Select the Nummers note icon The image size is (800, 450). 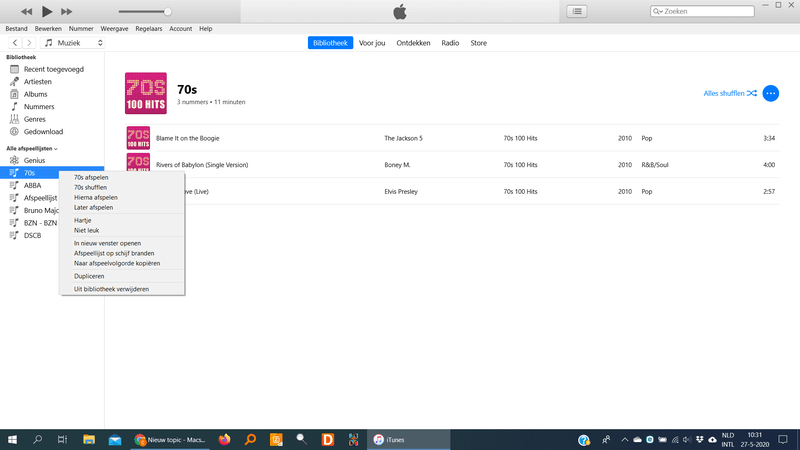14,107
